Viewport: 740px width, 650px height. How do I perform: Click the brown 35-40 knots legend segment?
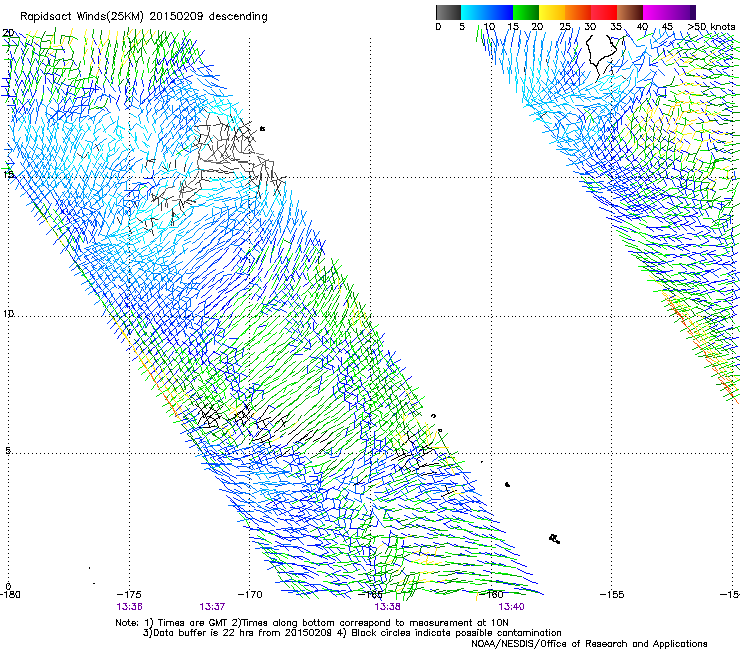(630, 12)
